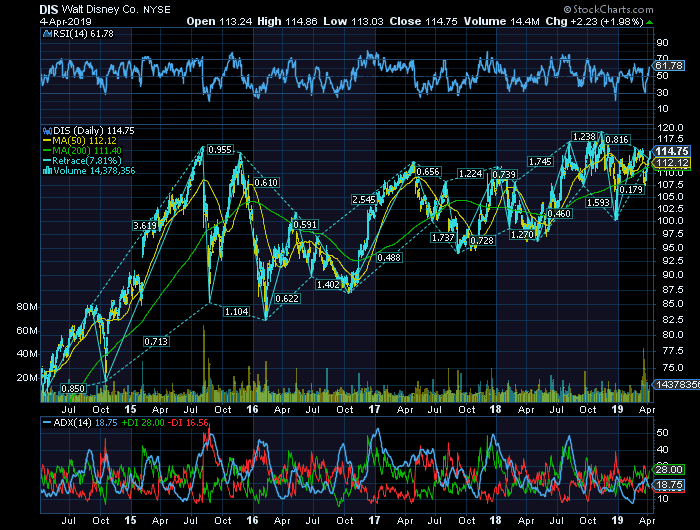
Task: Click the 0.850 retracement label
Action: tap(73, 388)
